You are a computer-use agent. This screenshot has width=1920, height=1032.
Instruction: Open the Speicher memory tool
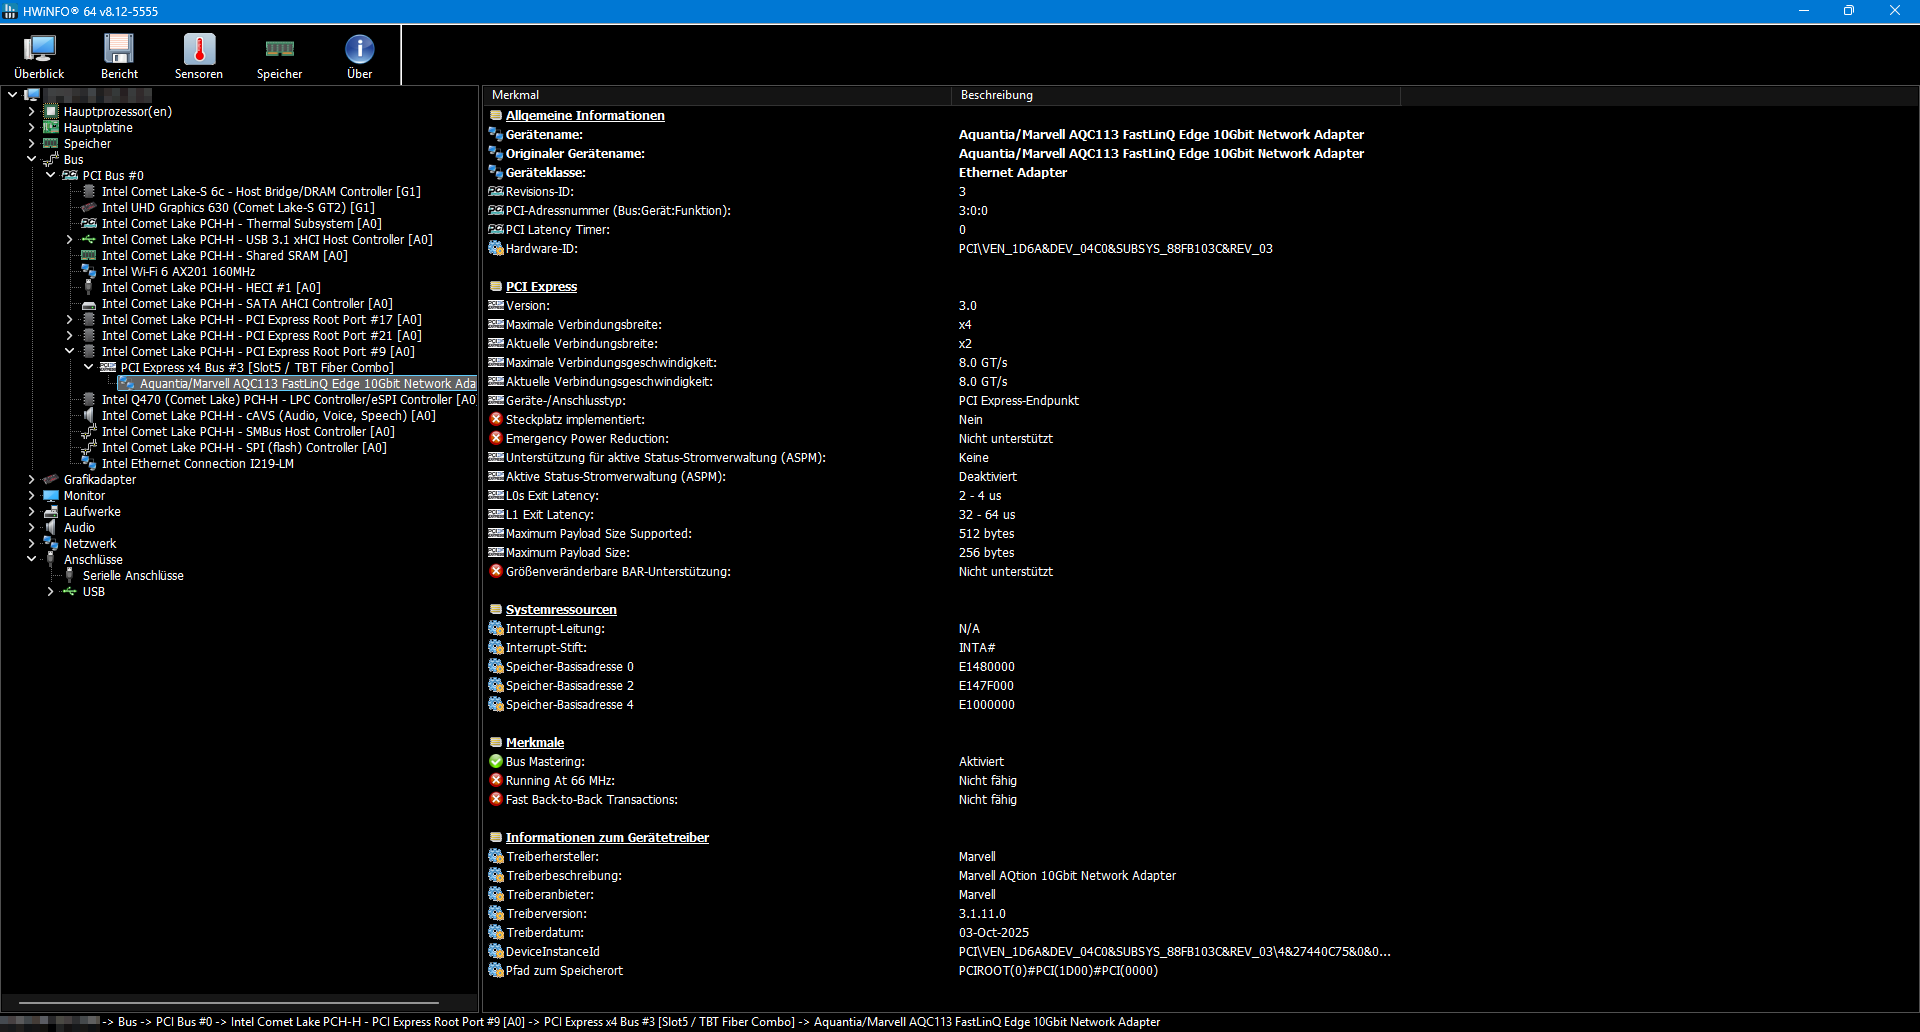[279, 56]
